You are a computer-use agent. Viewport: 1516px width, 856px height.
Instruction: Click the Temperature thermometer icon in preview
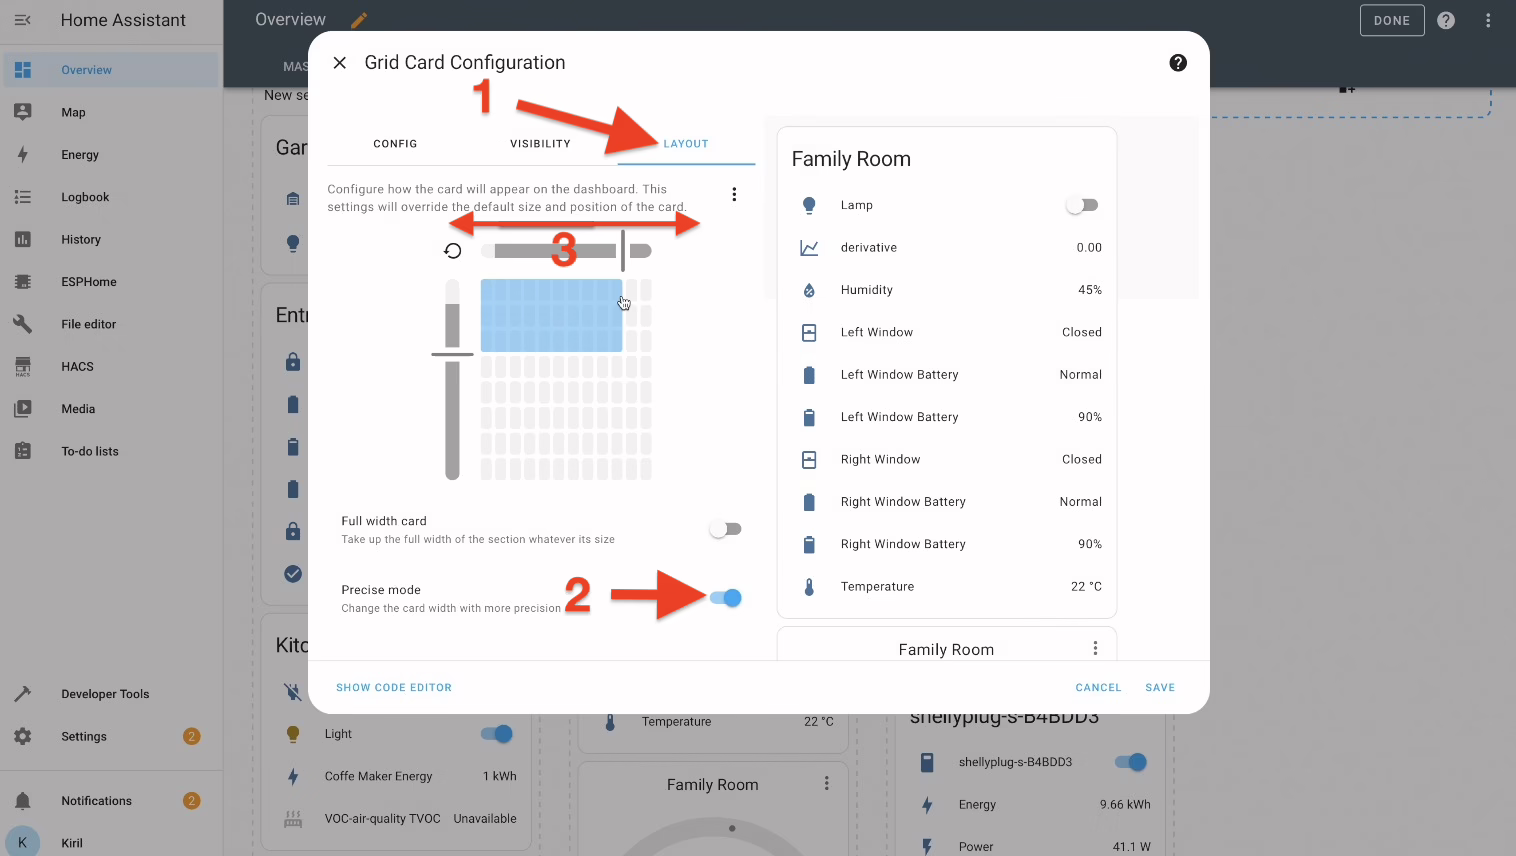(809, 587)
